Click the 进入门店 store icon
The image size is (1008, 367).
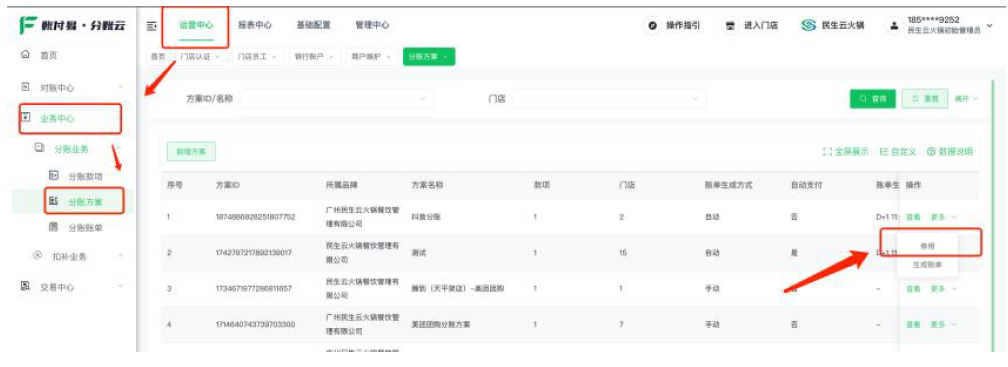[730, 26]
